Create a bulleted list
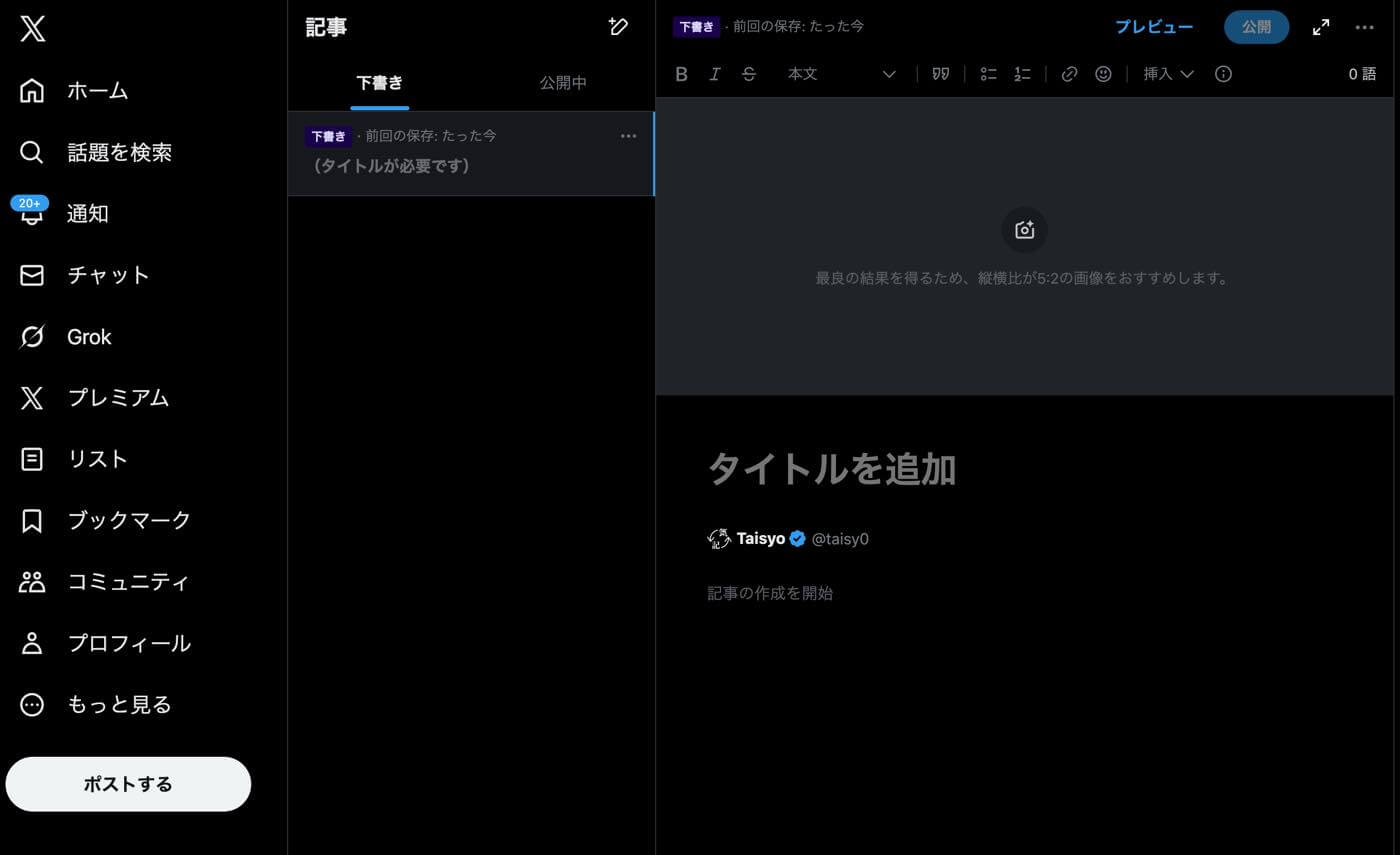The height and width of the screenshot is (855, 1400). (988, 73)
